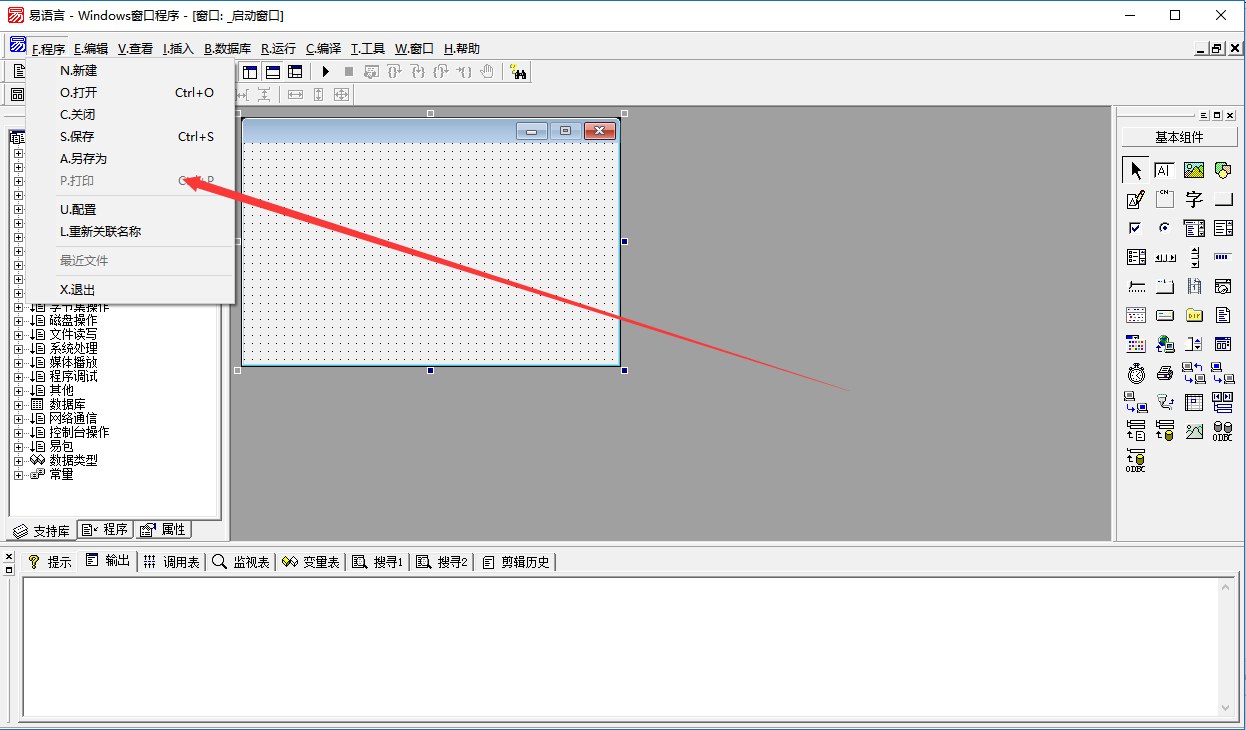Select the label component marked 字

coord(1194,199)
